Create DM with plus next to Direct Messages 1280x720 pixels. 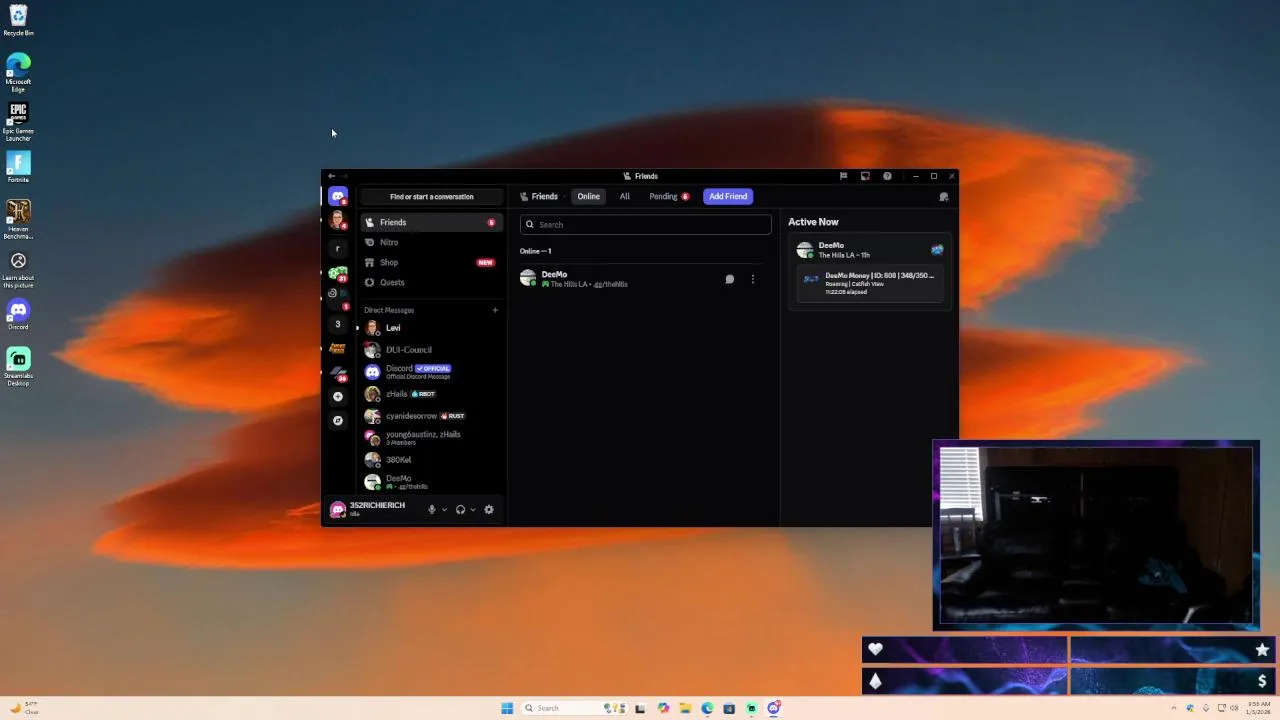pos(495,310)
